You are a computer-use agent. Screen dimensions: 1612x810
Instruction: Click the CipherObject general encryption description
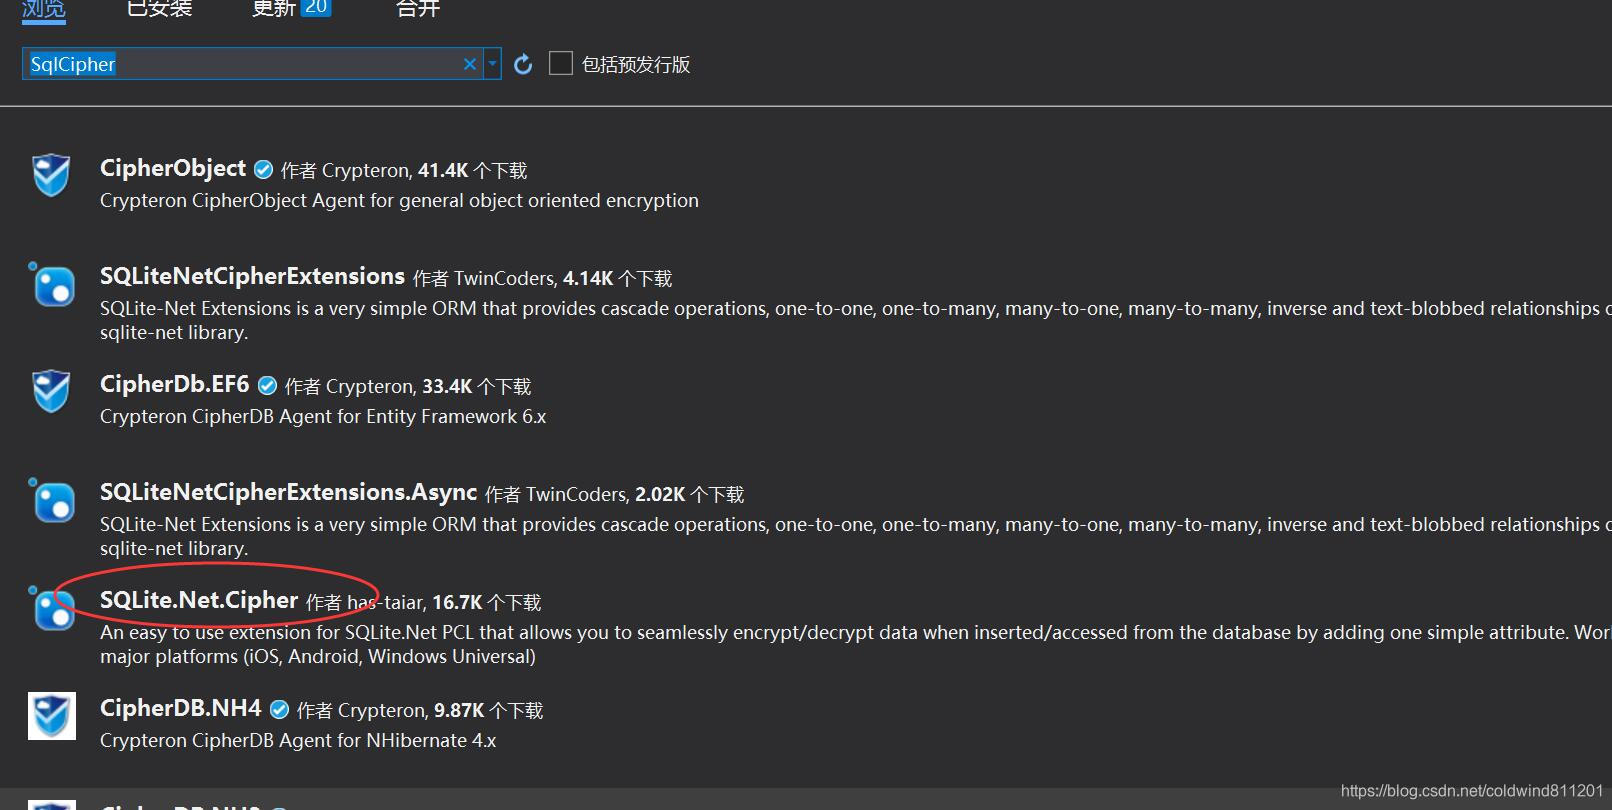(x=399, y=201)
